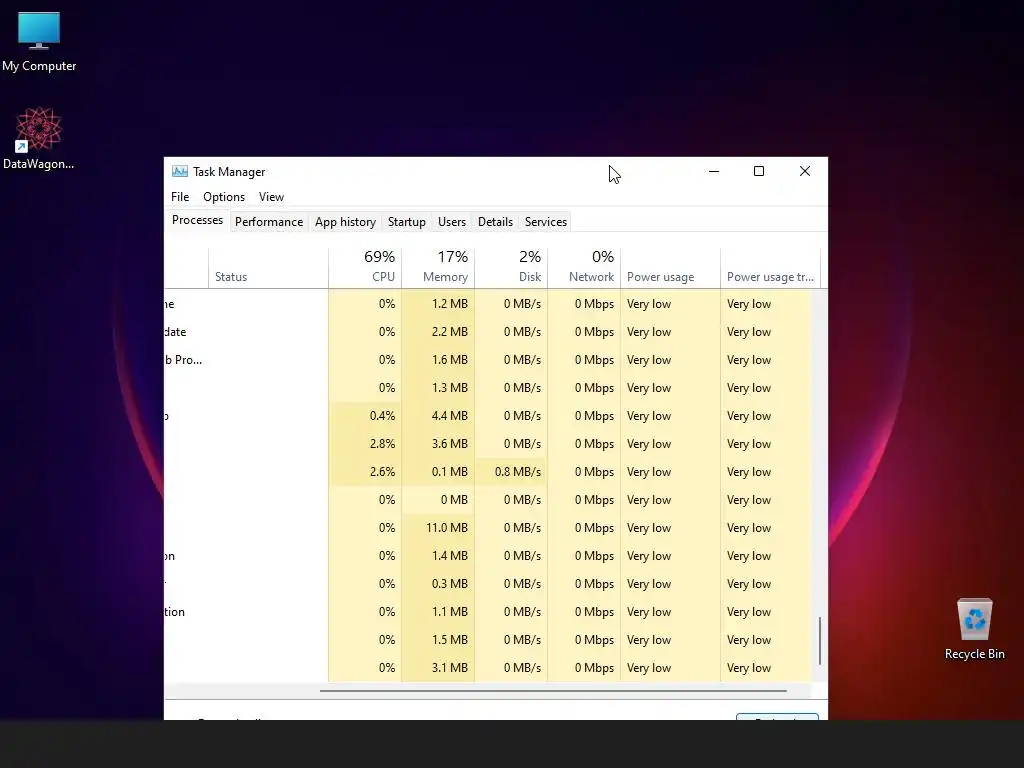The image size is (1024, 768).
Task: Click the process name ending in "tion"
Action: [175, 612]
